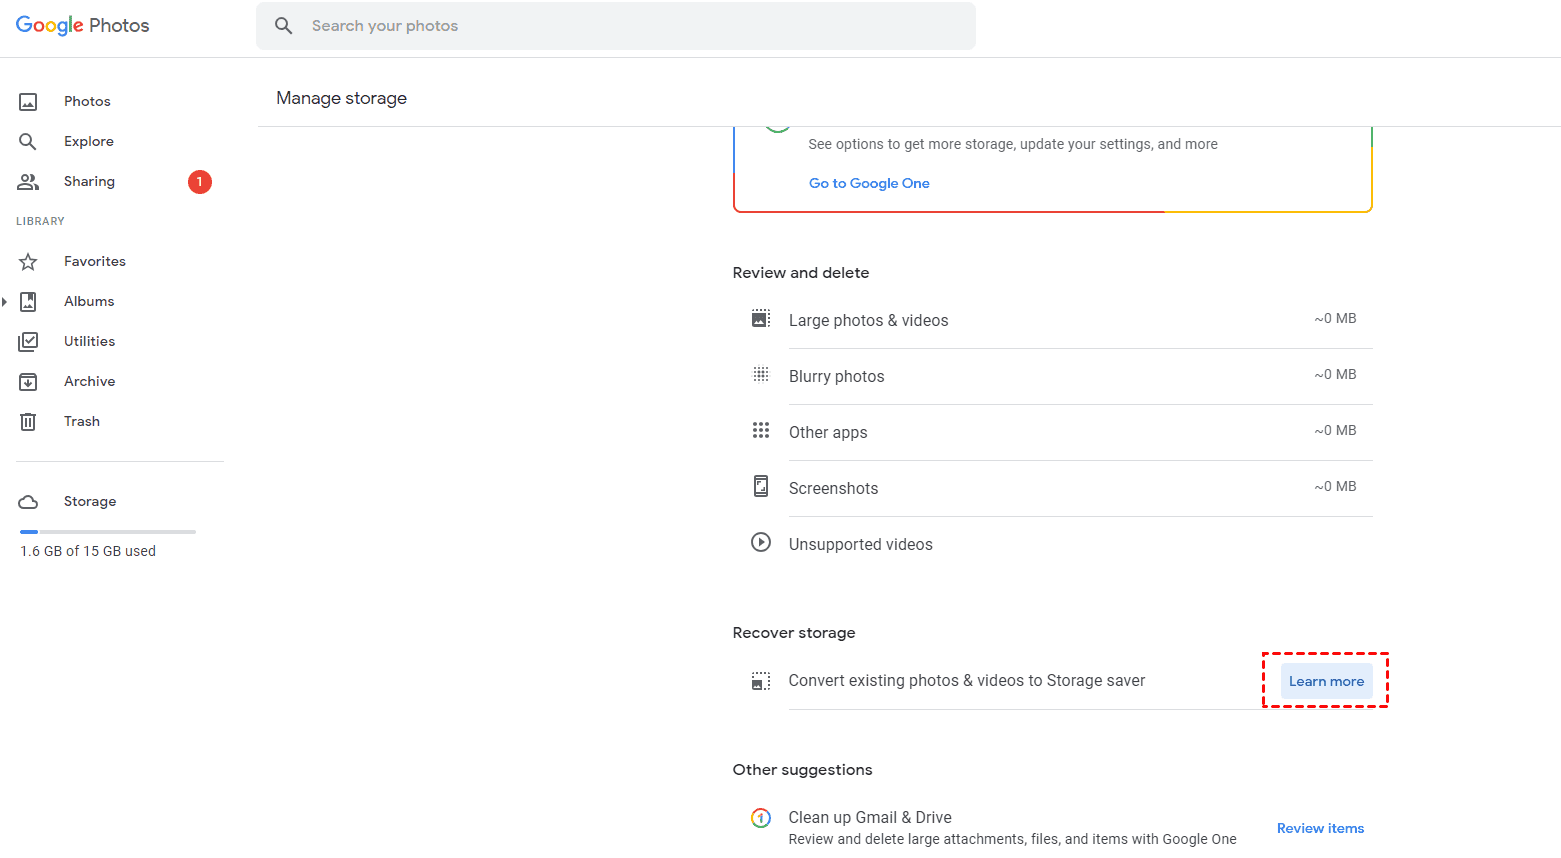Click the storage usage progress bar
Image resolution: width=1561 pixels, height=858 pixels.
coord(108,532)
